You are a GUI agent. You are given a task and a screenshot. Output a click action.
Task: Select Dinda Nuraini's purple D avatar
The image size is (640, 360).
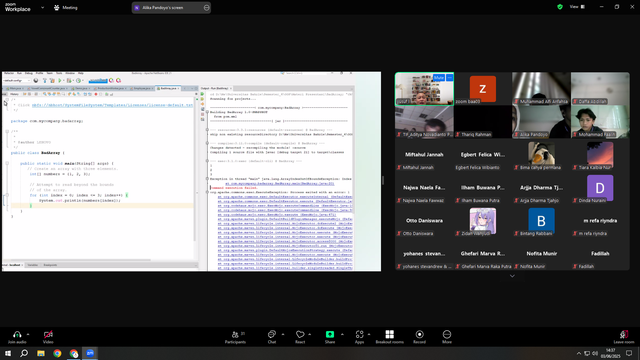600,188
